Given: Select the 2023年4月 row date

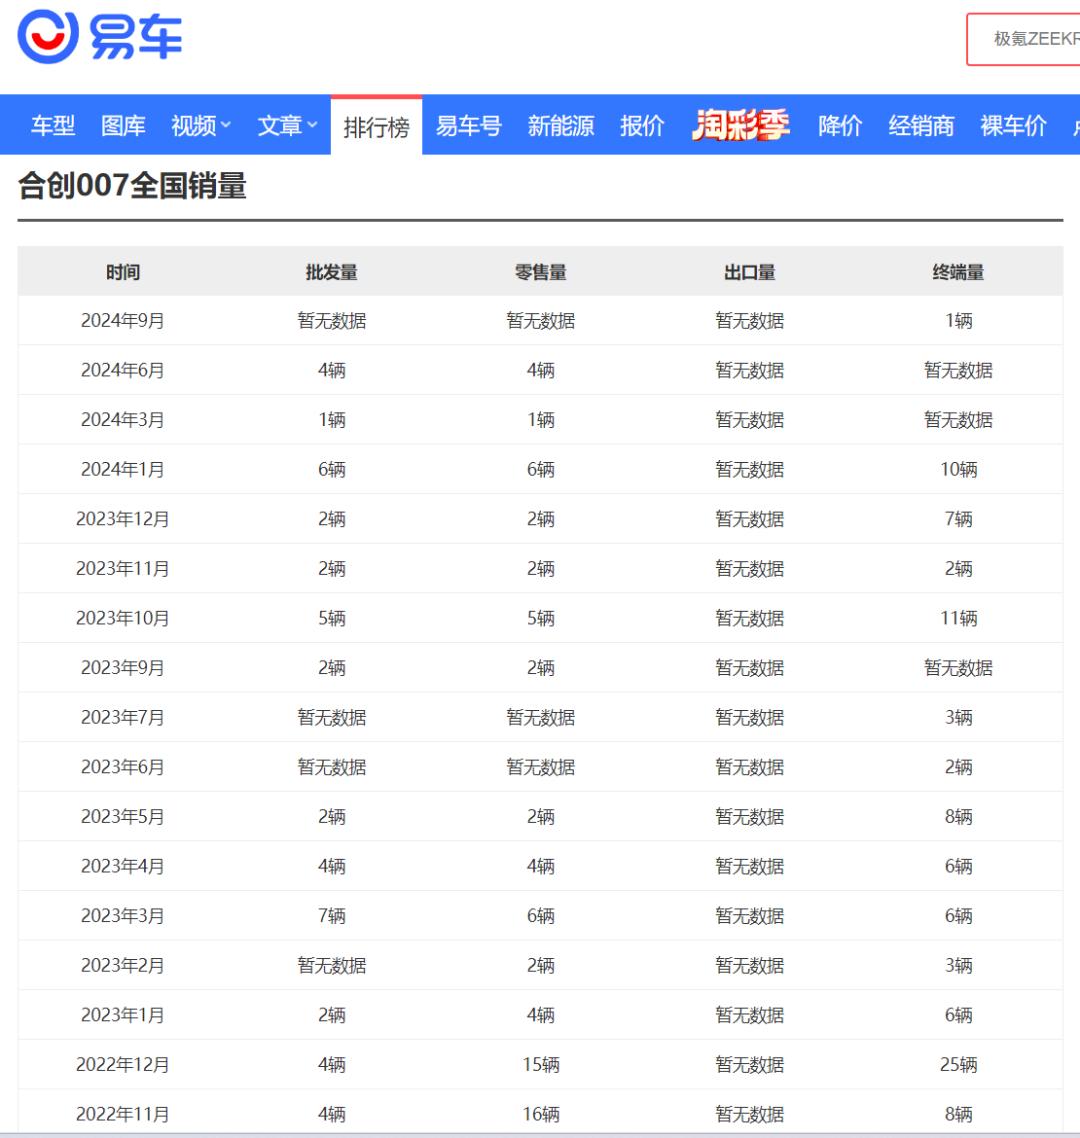Looking at the screenshot, I should [123, 866].
